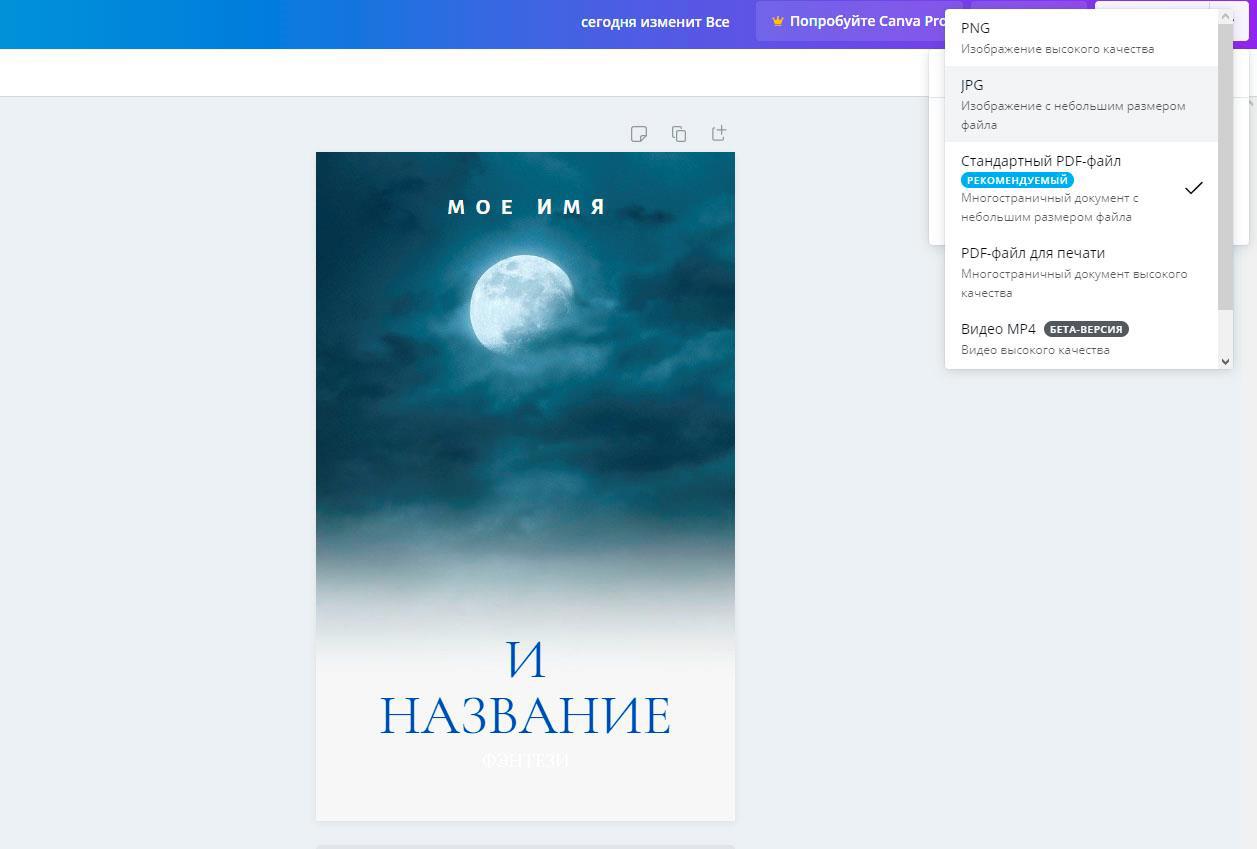Click the add new page icon
The height and width of the screenshot is (849, 1257).
pyautogui.click(x=718, y=133)
